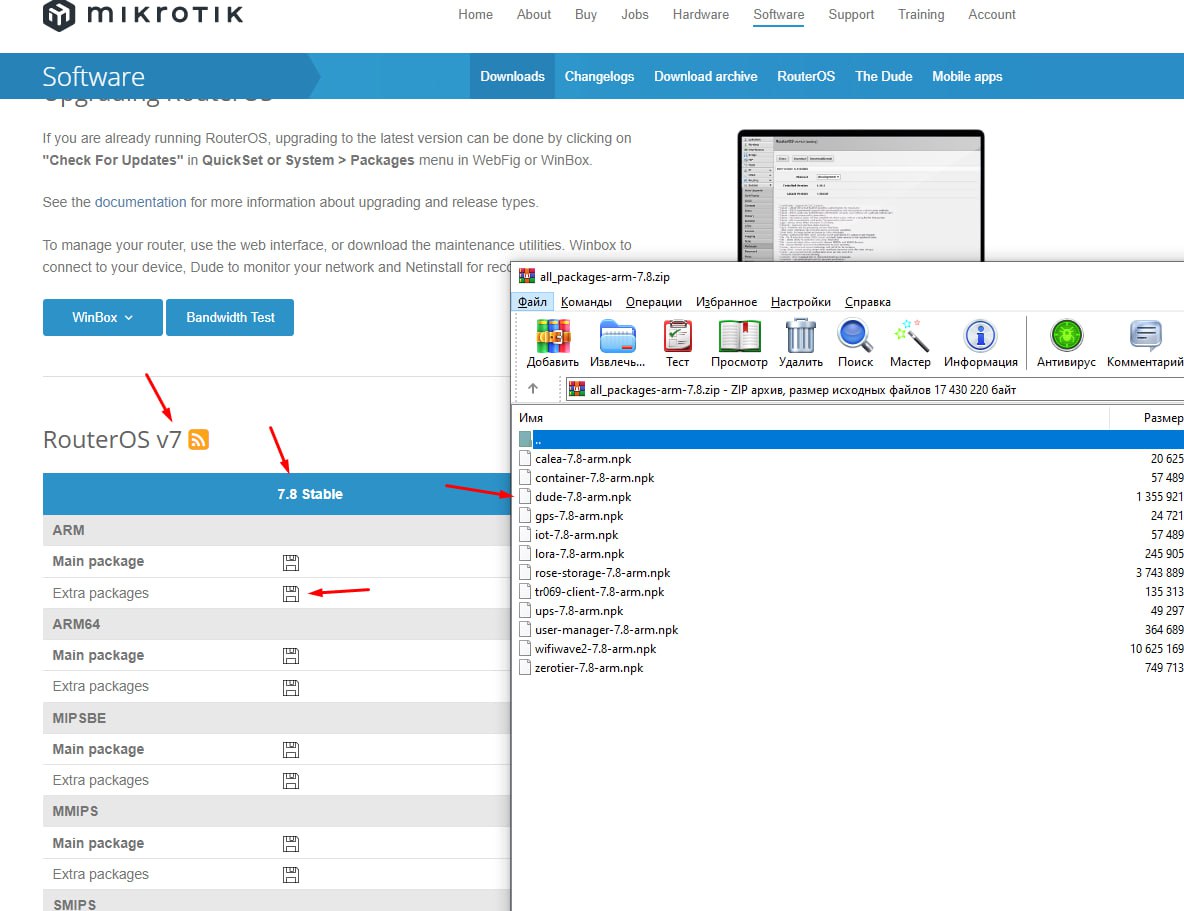
Task: Open the RouterOS v7 RSS feed icon
Action: click(199, 439)
